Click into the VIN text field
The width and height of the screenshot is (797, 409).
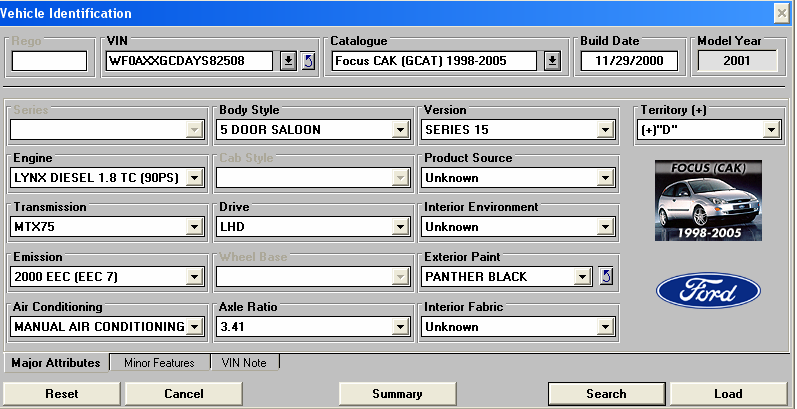click(189, 61)
